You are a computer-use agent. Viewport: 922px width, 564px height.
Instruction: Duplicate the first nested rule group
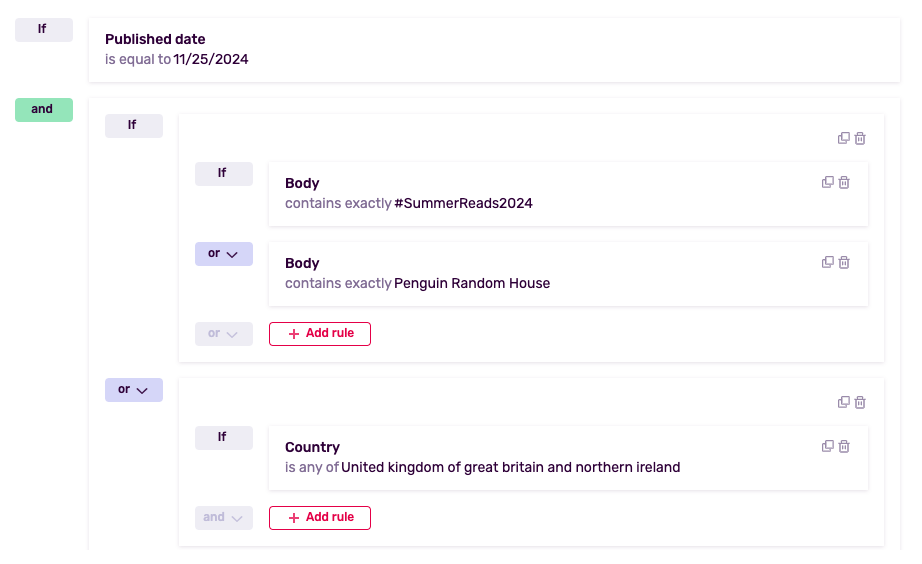[x=843, y=138]
